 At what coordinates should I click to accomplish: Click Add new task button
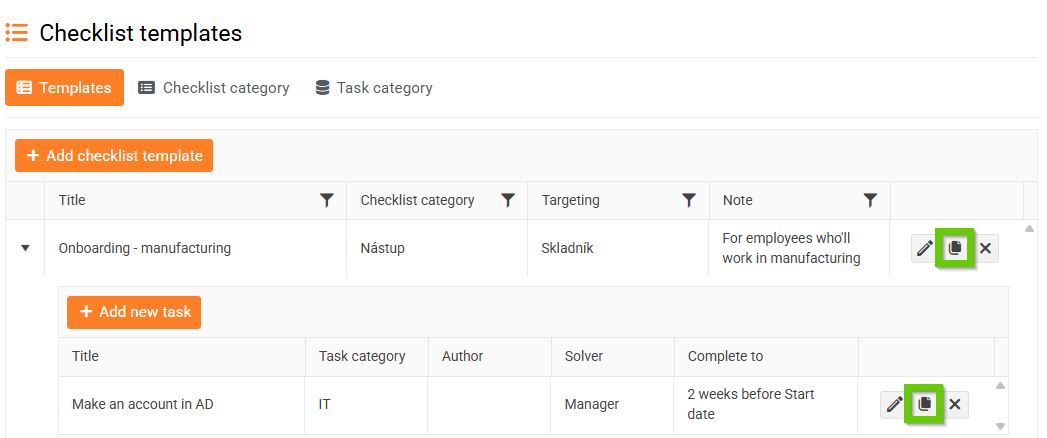tap(134, 312)
